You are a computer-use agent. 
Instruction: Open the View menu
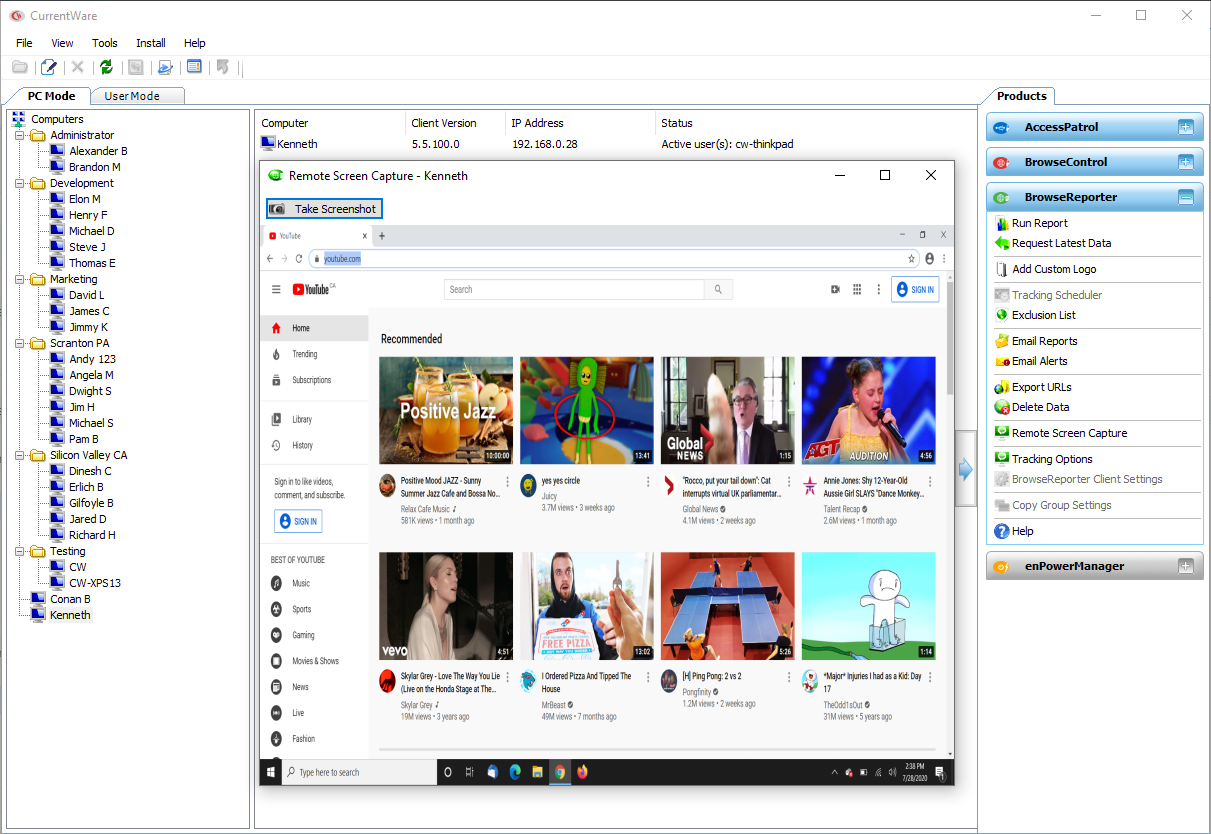tap(62, 43)
